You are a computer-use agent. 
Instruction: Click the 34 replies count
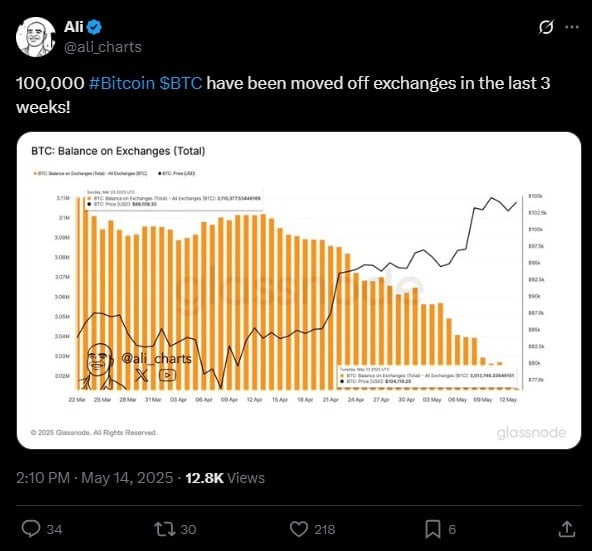54,529
